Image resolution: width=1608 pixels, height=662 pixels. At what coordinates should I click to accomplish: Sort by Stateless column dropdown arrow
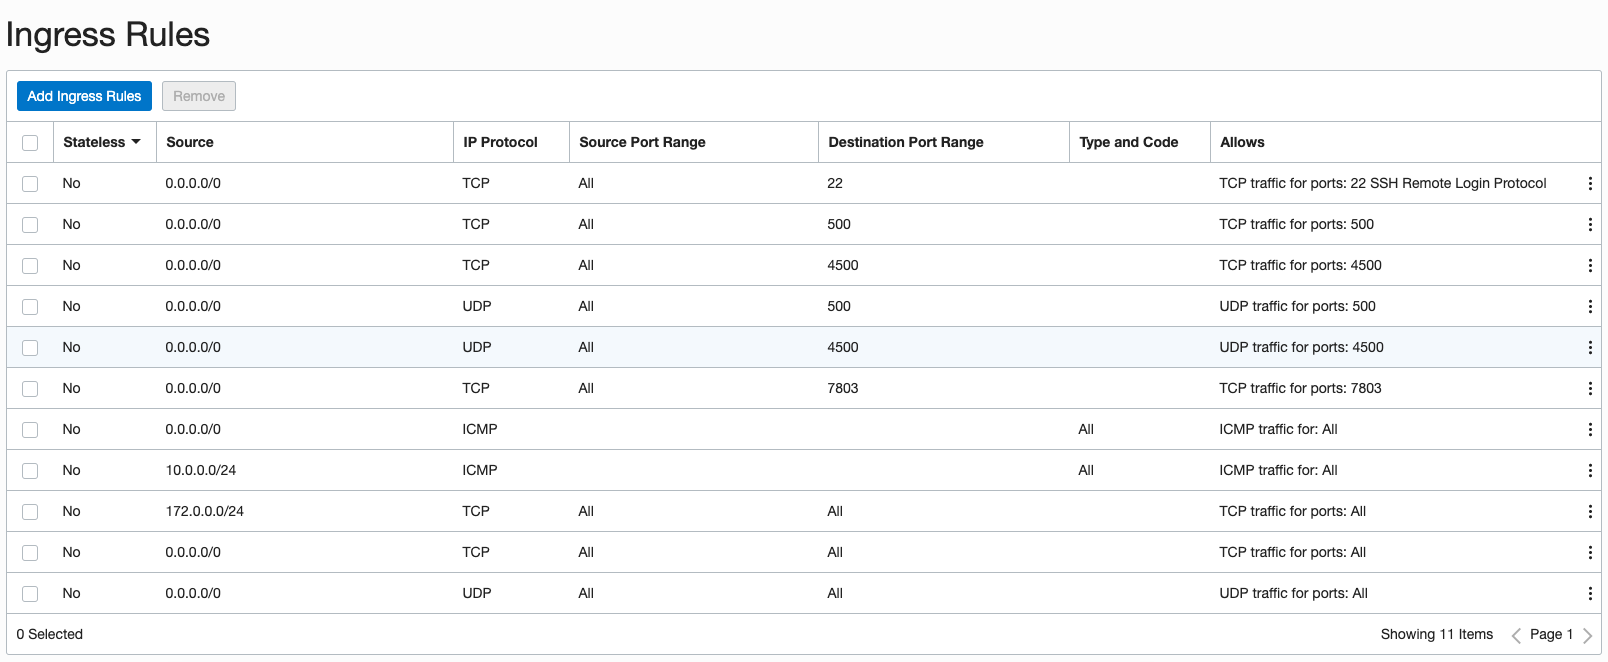[x=136, y=142]
